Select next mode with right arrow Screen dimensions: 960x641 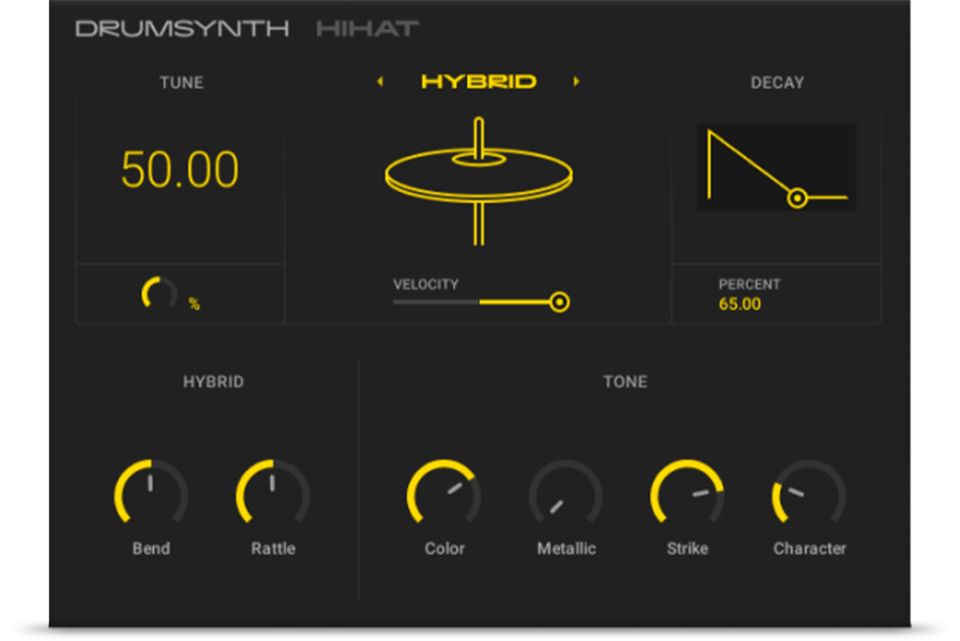[x=576, y=82]
